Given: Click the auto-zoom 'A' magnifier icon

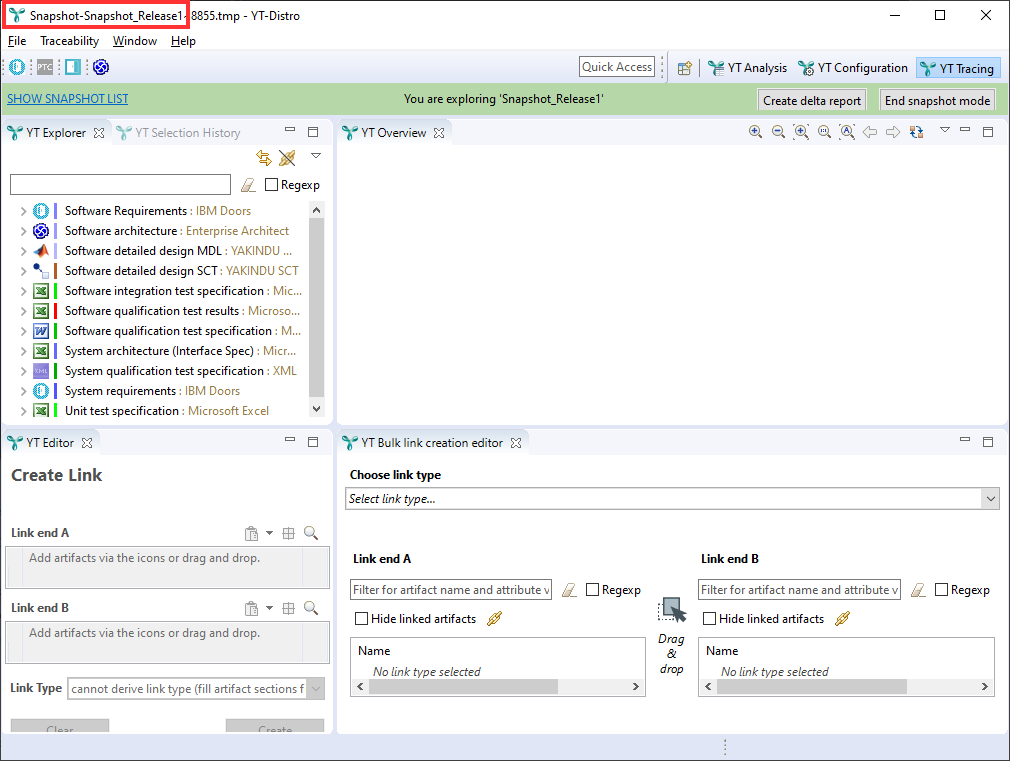Looking at the screenshot, I should coord(848,132).
